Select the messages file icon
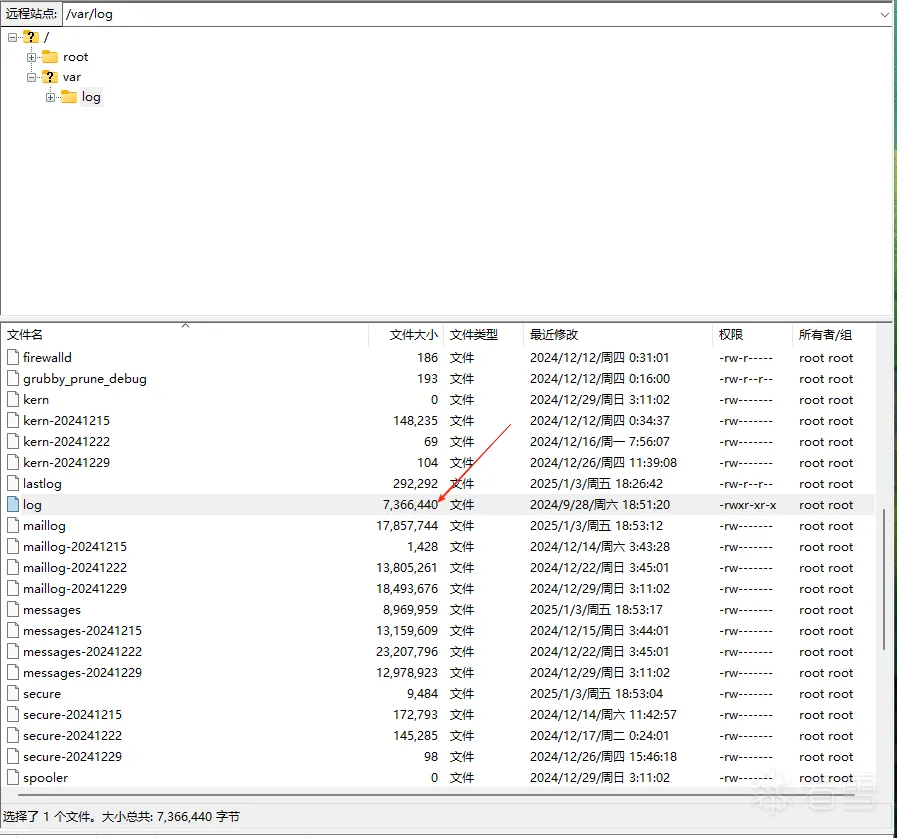 tap(13, 609)
